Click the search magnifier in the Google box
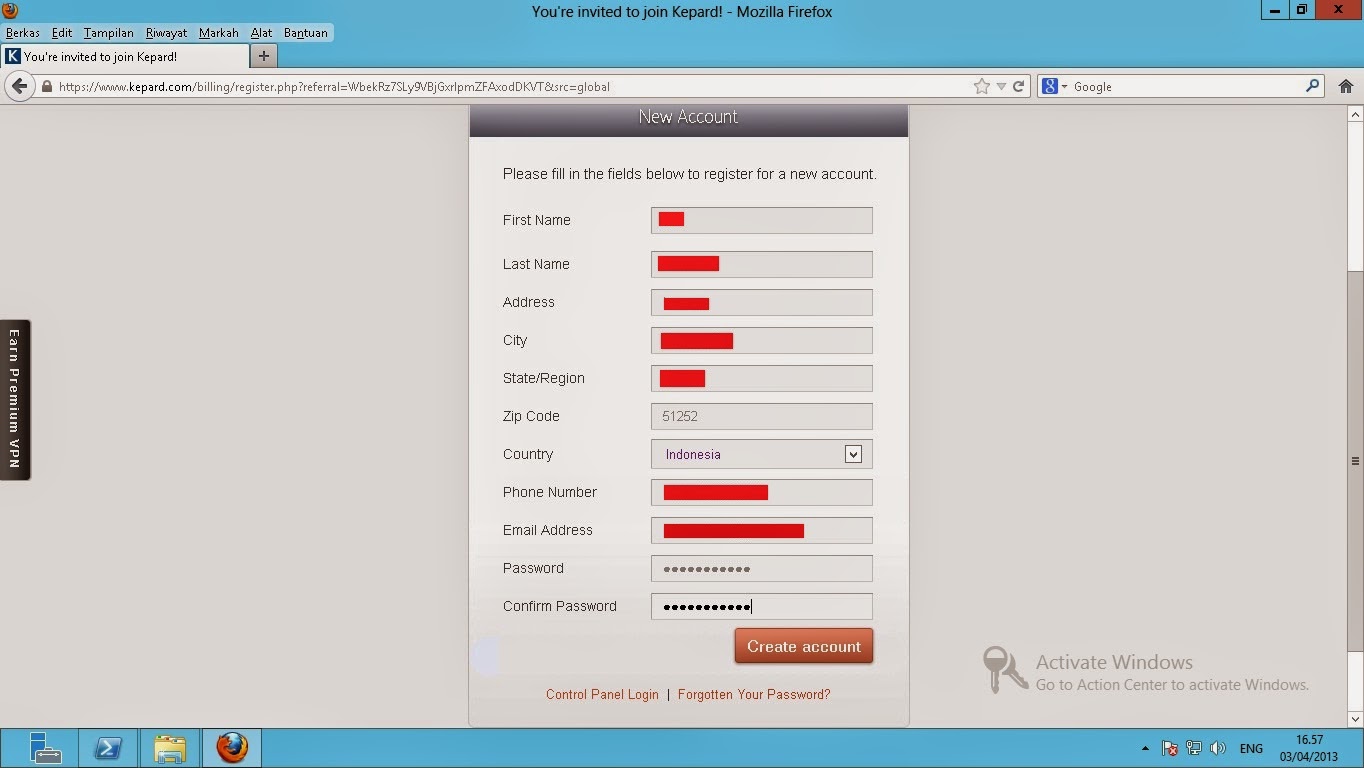Screen dimensions: 1364x768 click(1313, 86)
